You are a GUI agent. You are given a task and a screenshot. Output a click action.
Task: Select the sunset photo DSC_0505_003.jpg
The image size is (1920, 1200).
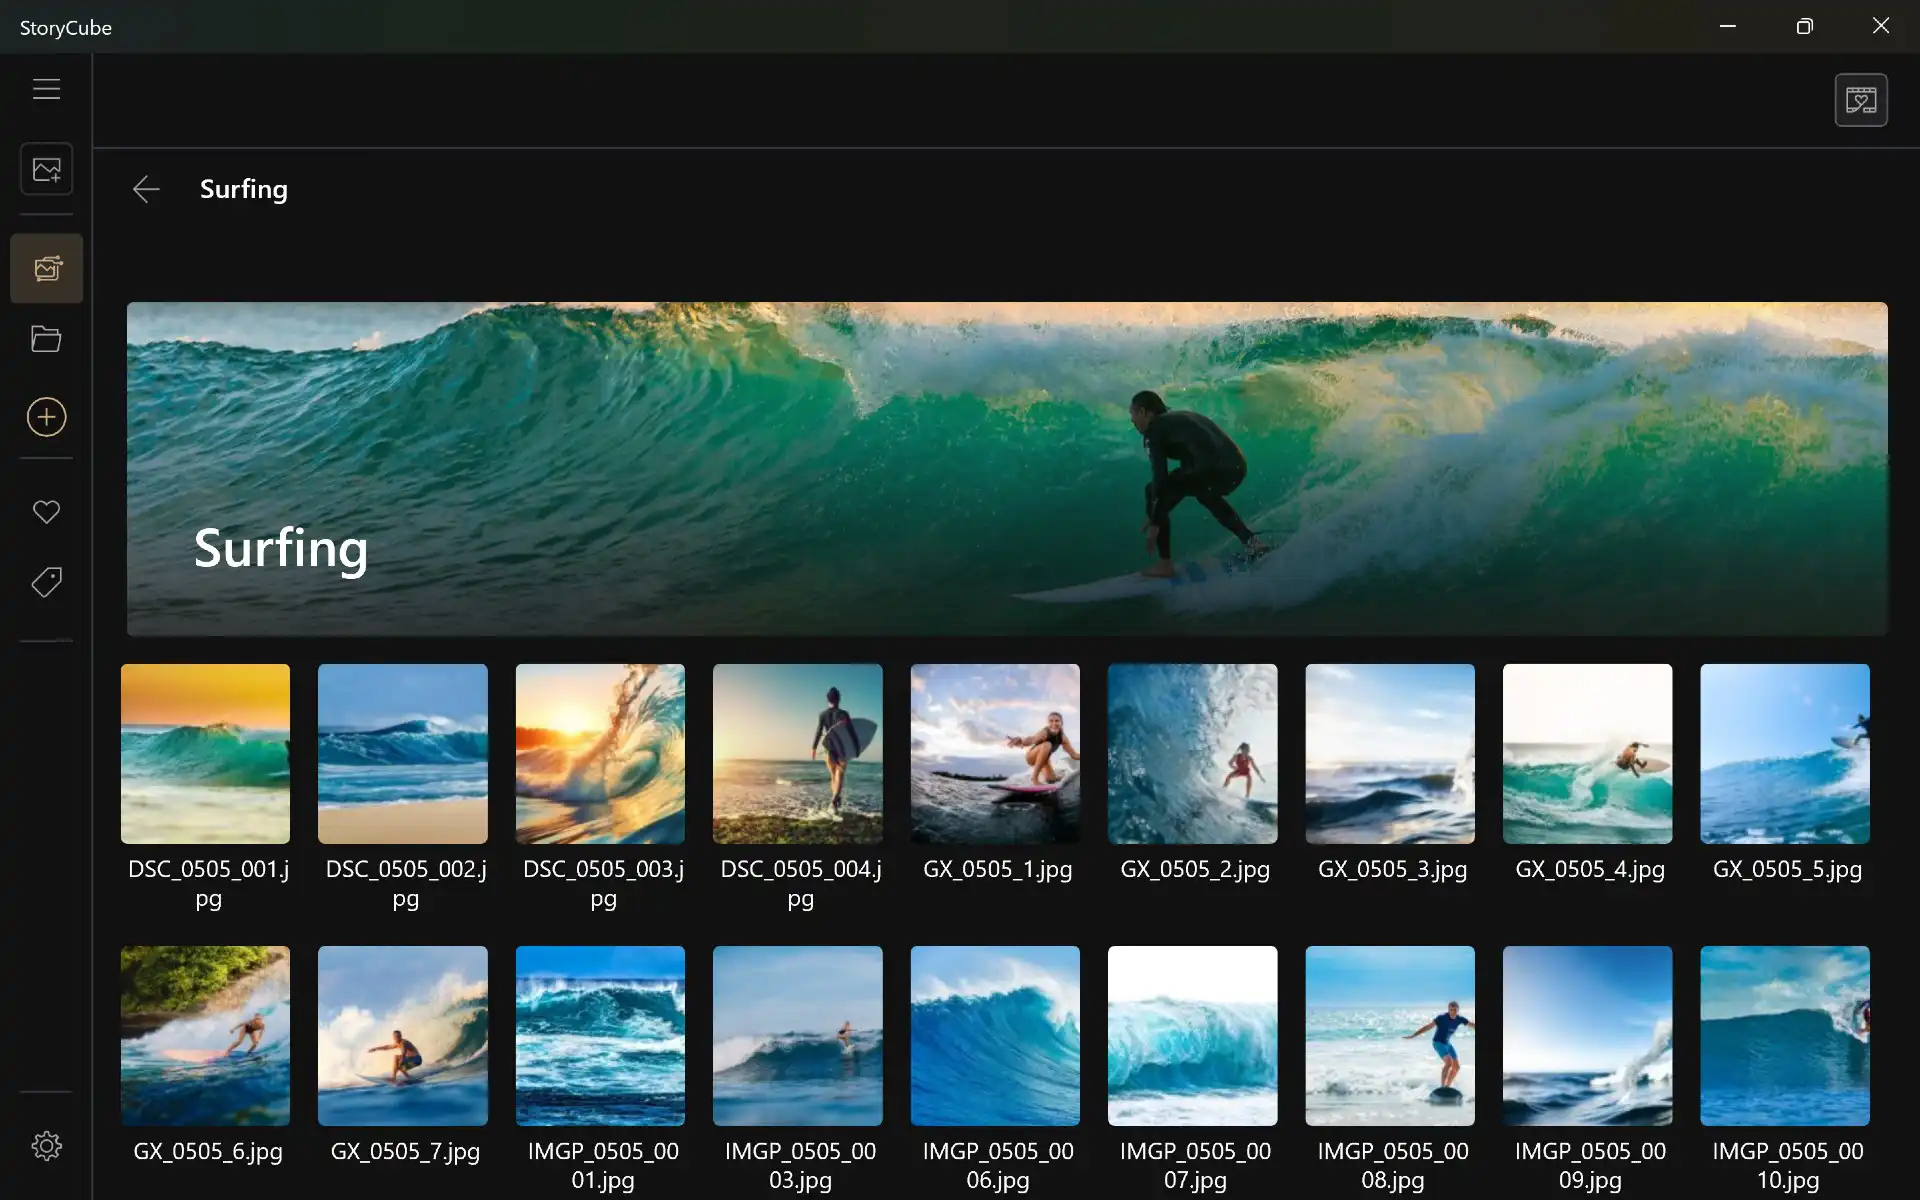pos(600,754)
